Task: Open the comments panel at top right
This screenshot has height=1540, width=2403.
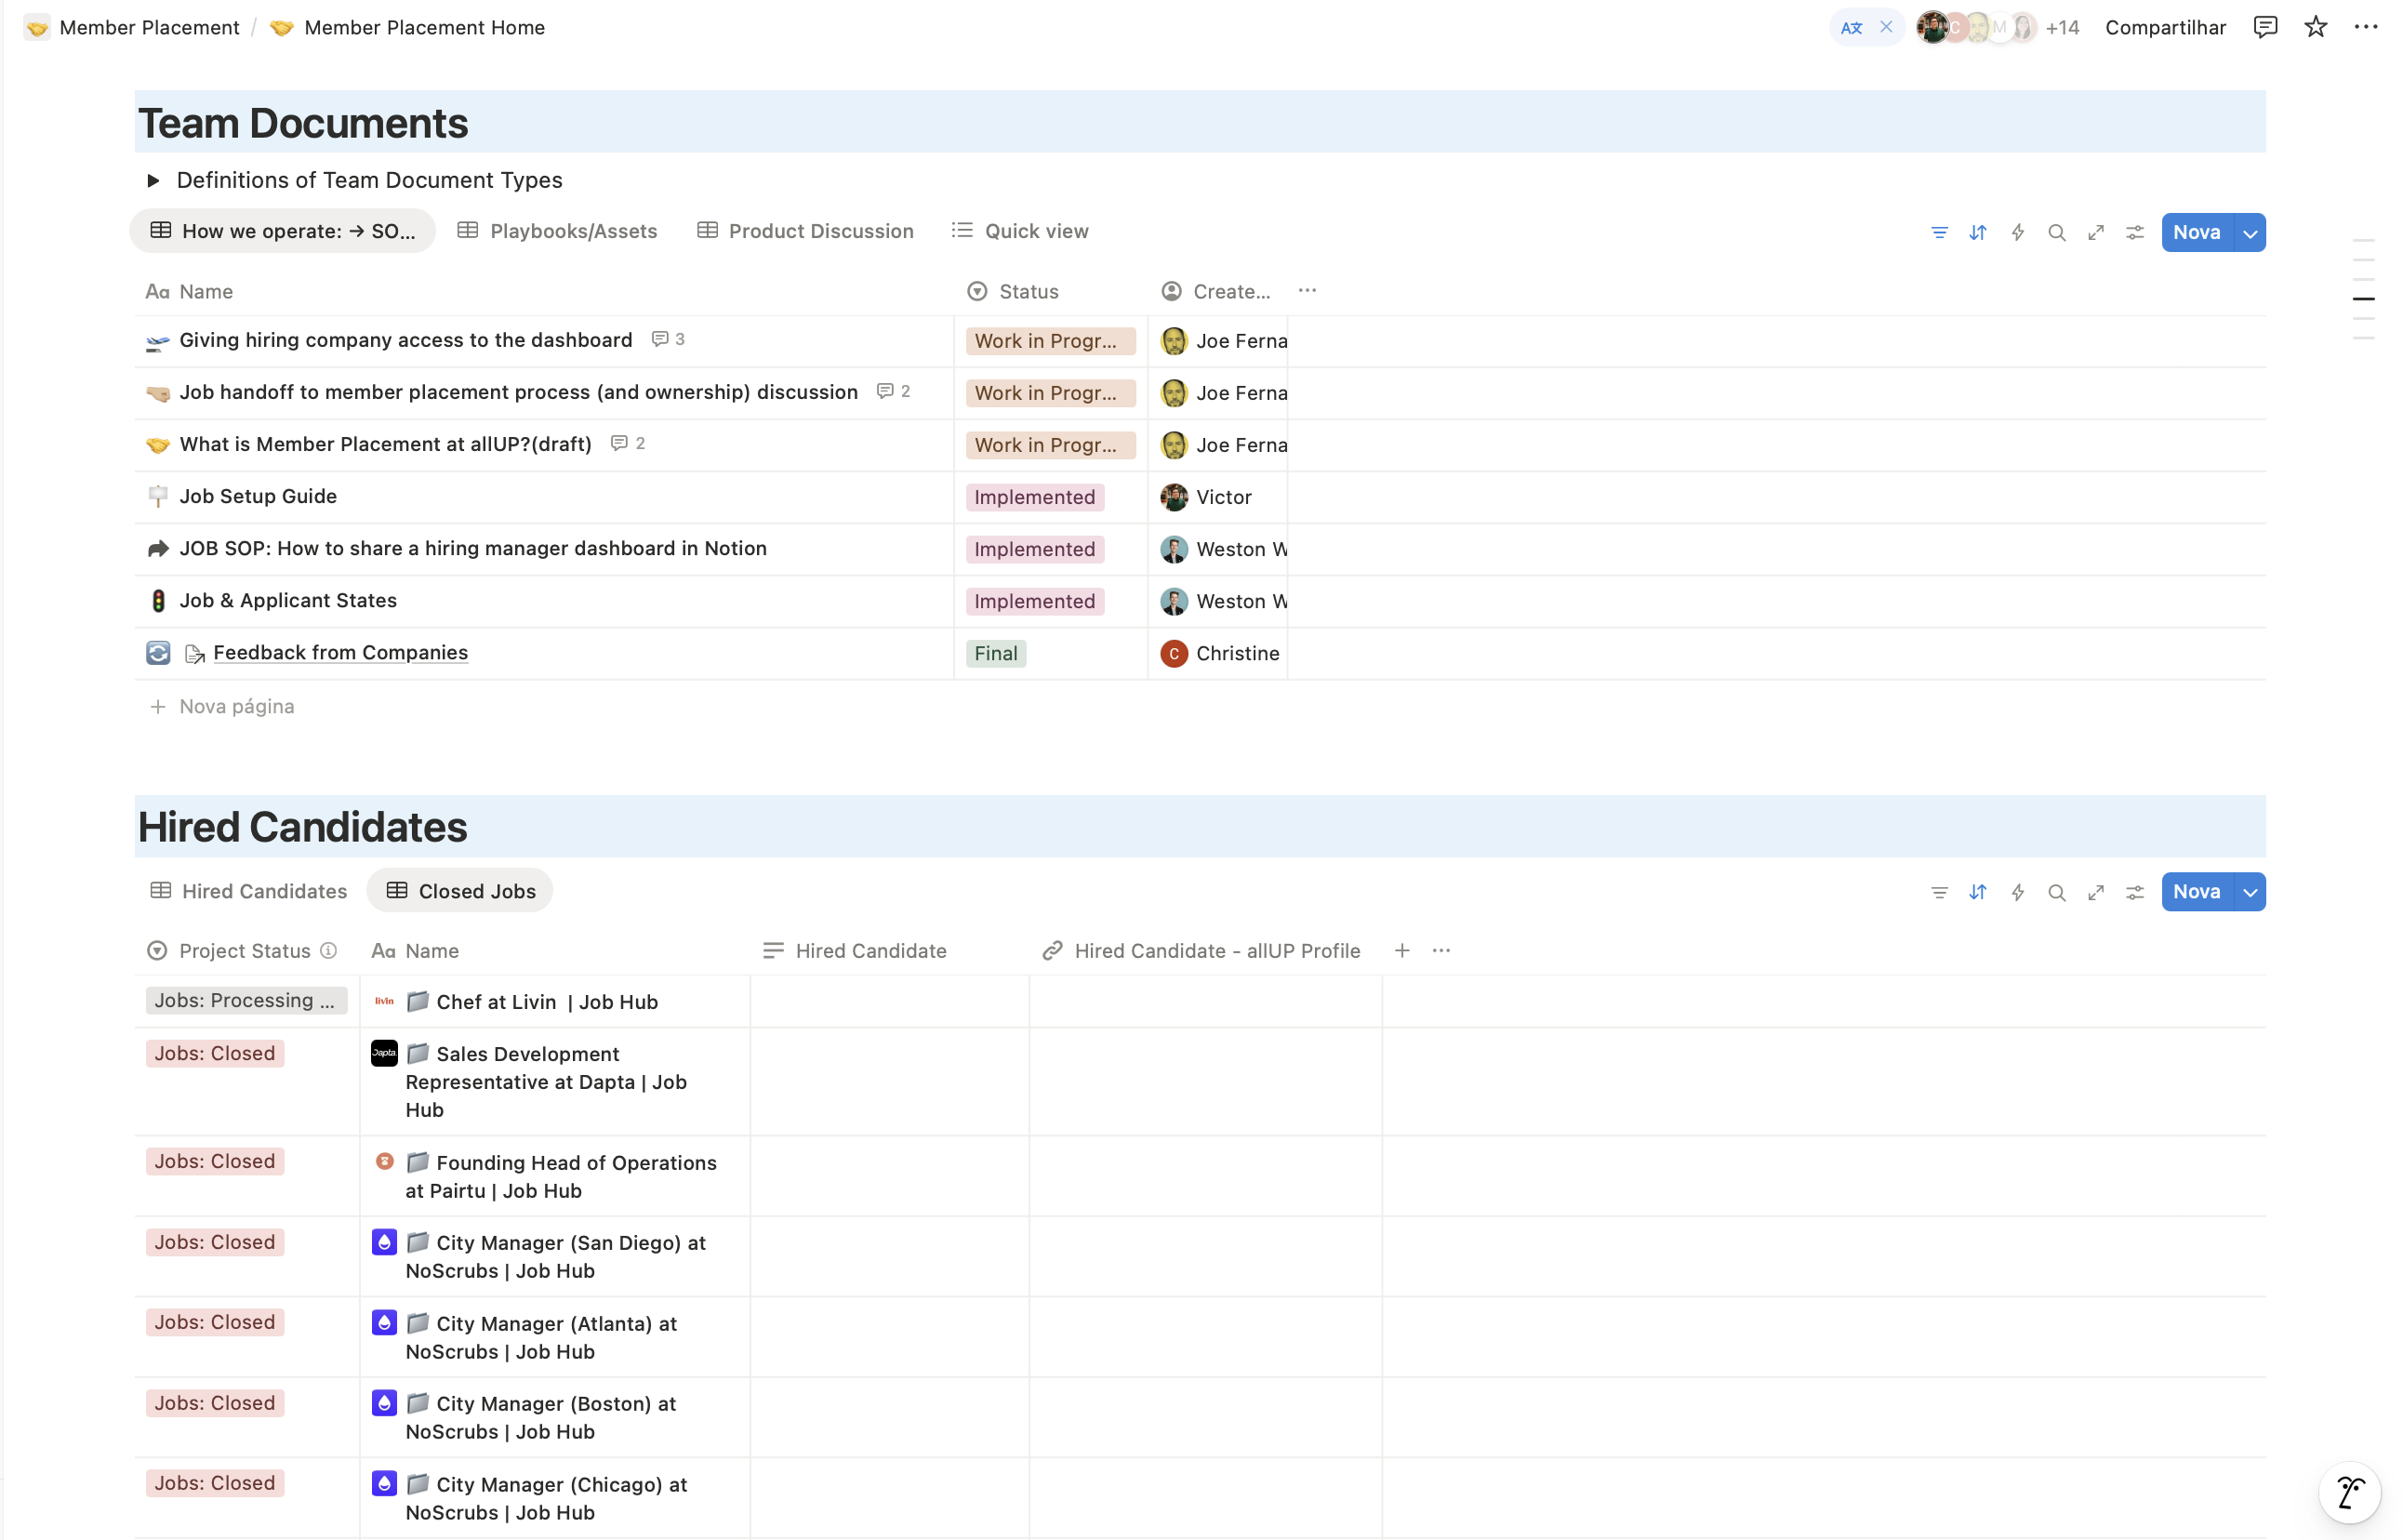Action: (2265, 27)
